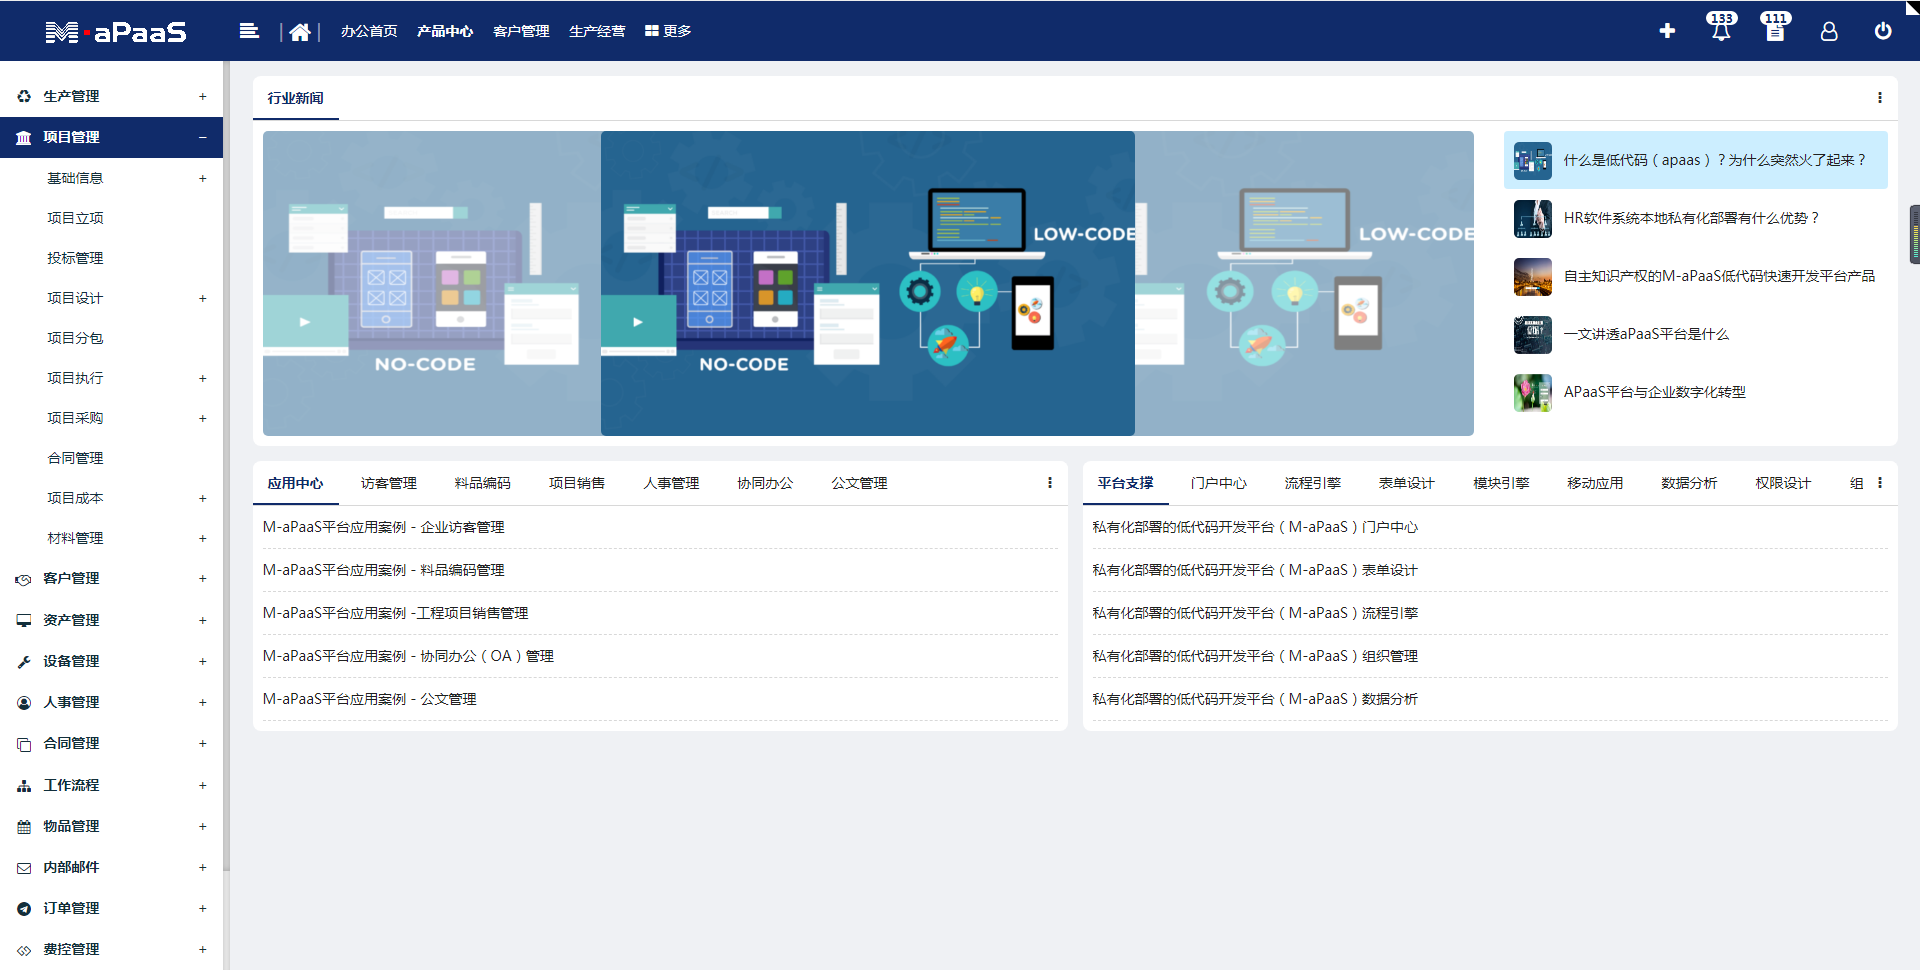Click the 工作流程 sitemap icon
Image resolution: width=1920 pixels, height=970 pixels.
[24, 786]
